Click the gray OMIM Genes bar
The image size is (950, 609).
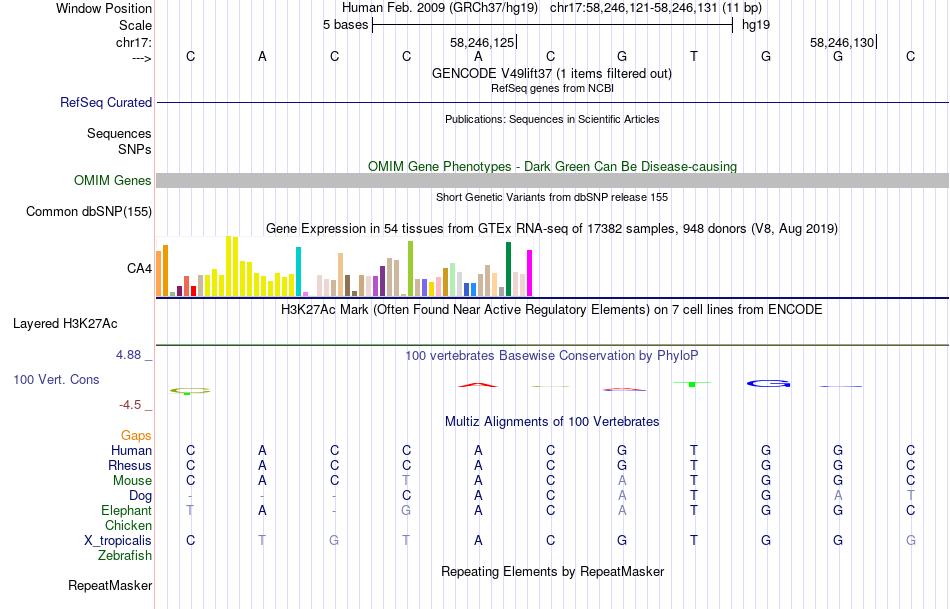point(552,181)
